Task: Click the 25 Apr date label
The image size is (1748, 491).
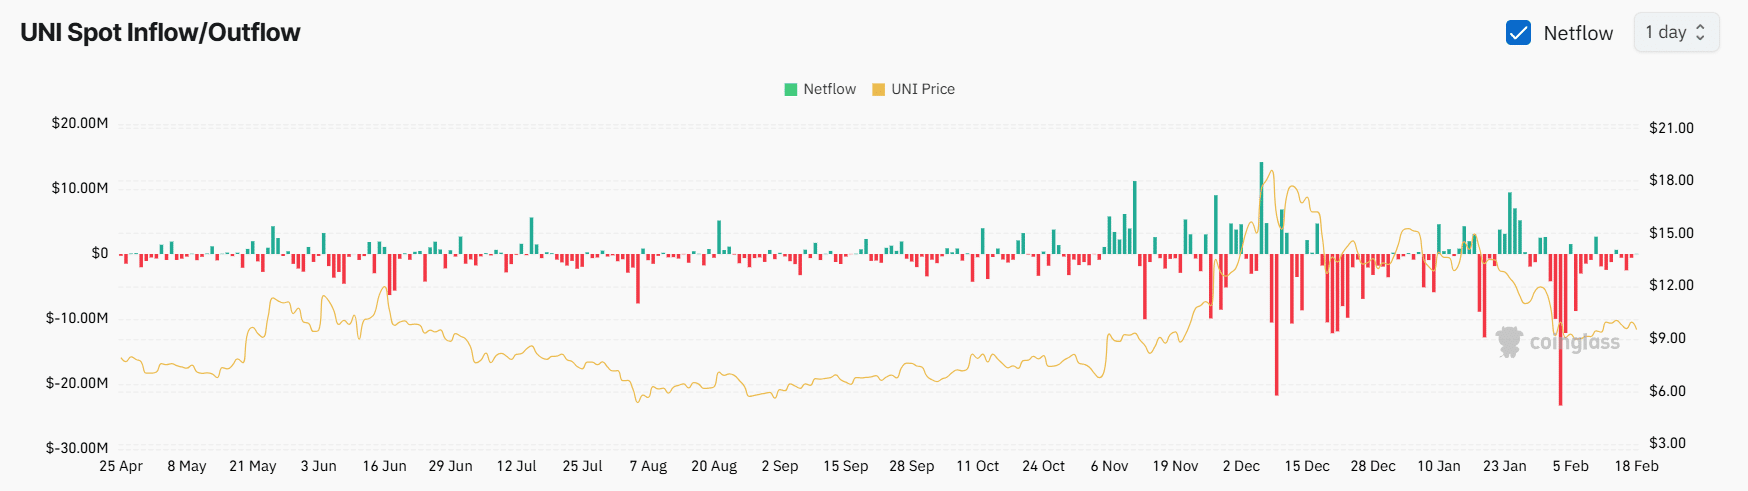Action: [x=121, y=466]
